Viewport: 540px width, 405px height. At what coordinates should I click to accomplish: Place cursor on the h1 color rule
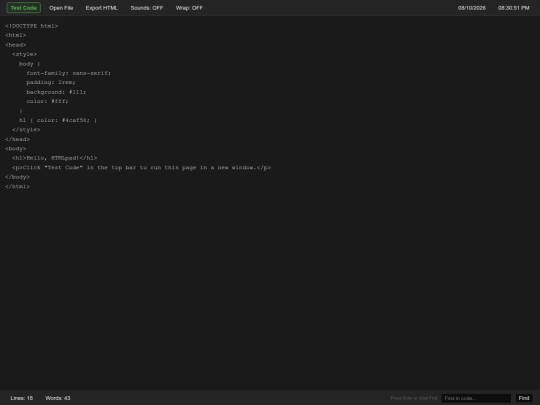(x=58, y=120)
